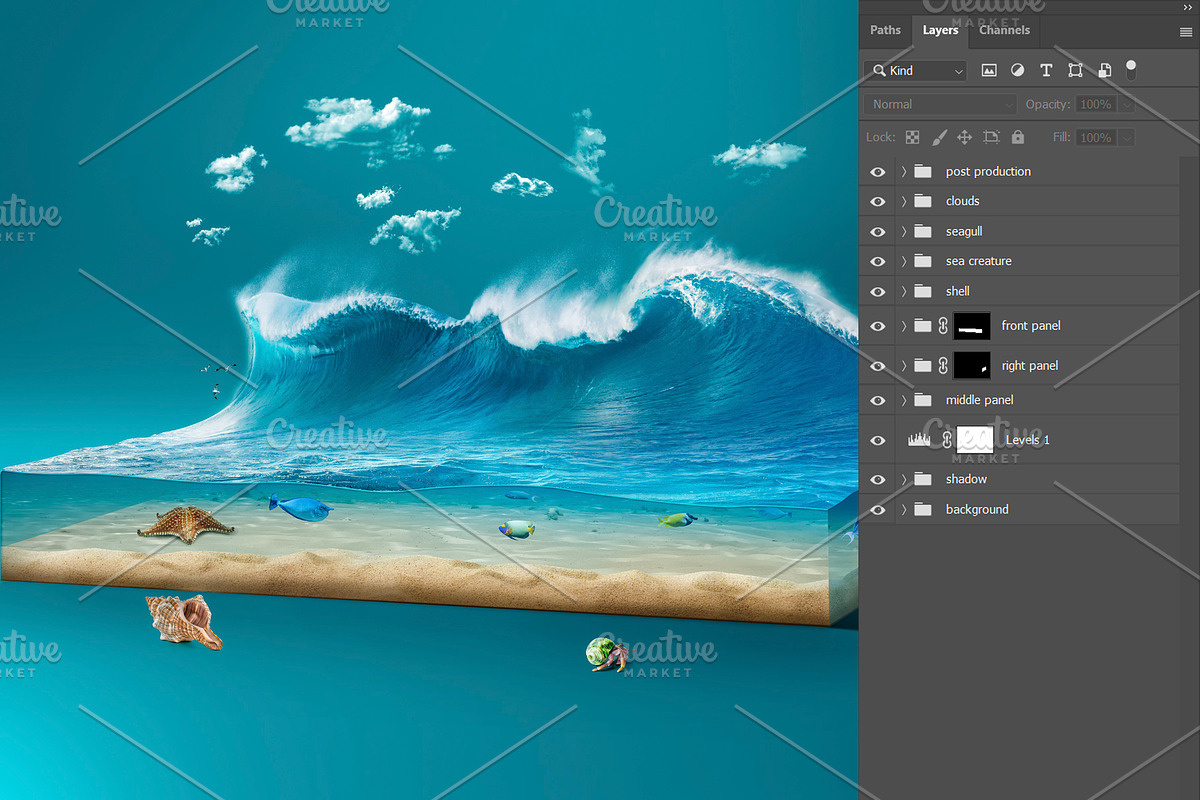Screen dimensions: 1200x800
Task: Toggle shadow group visibility
Action: tap(878, 480)
